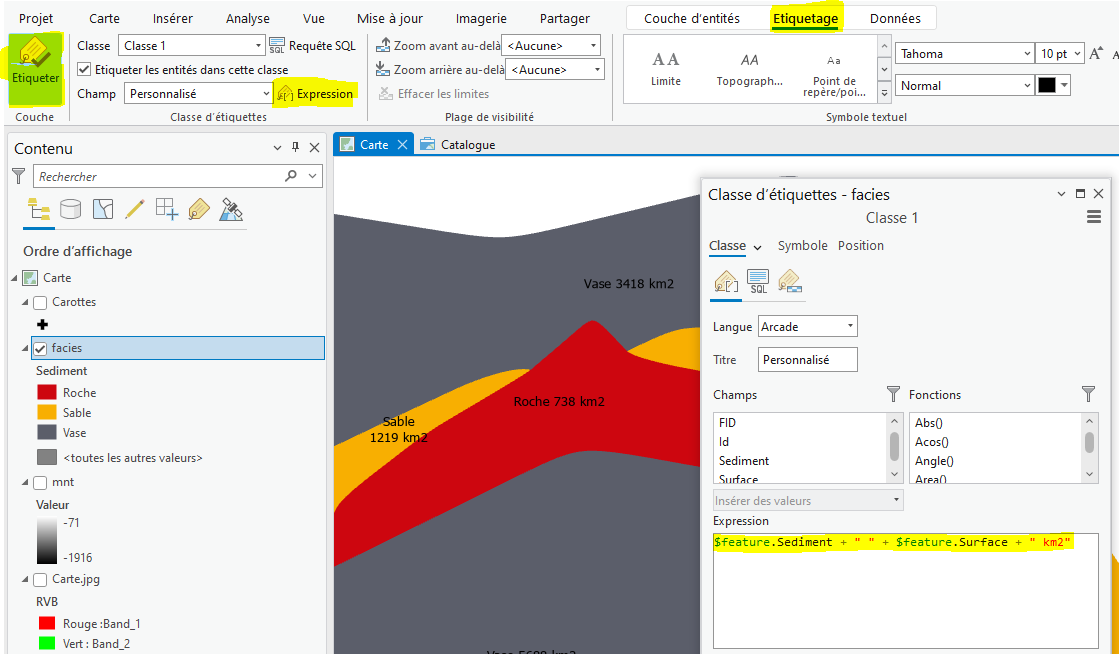Screen dimensions: 1119x654
Task: Select list by labeling tag icon
Action: pyautogui.click(x=199, y=209)
